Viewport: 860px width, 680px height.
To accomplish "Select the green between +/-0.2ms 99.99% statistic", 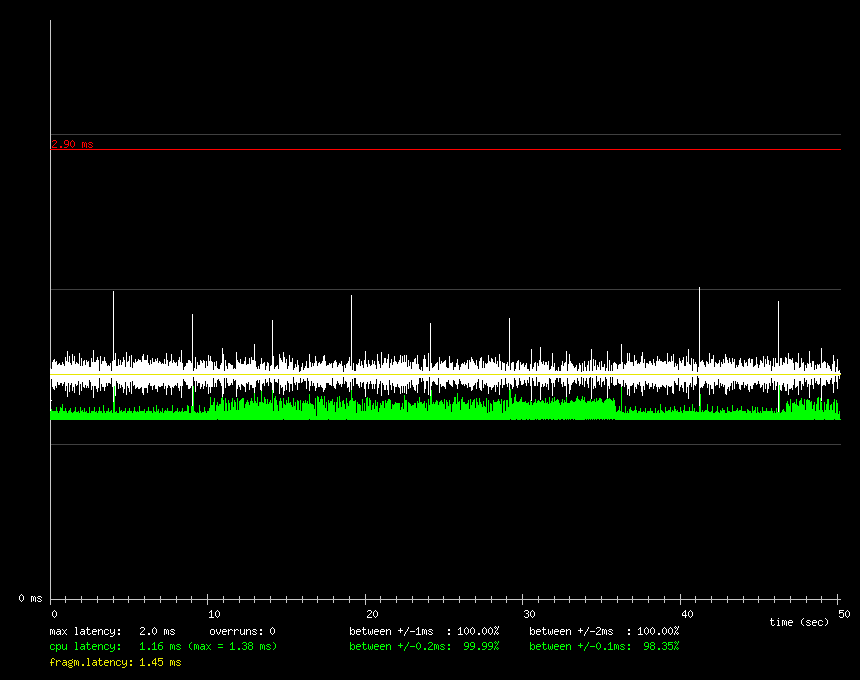I will coord(424,646).
